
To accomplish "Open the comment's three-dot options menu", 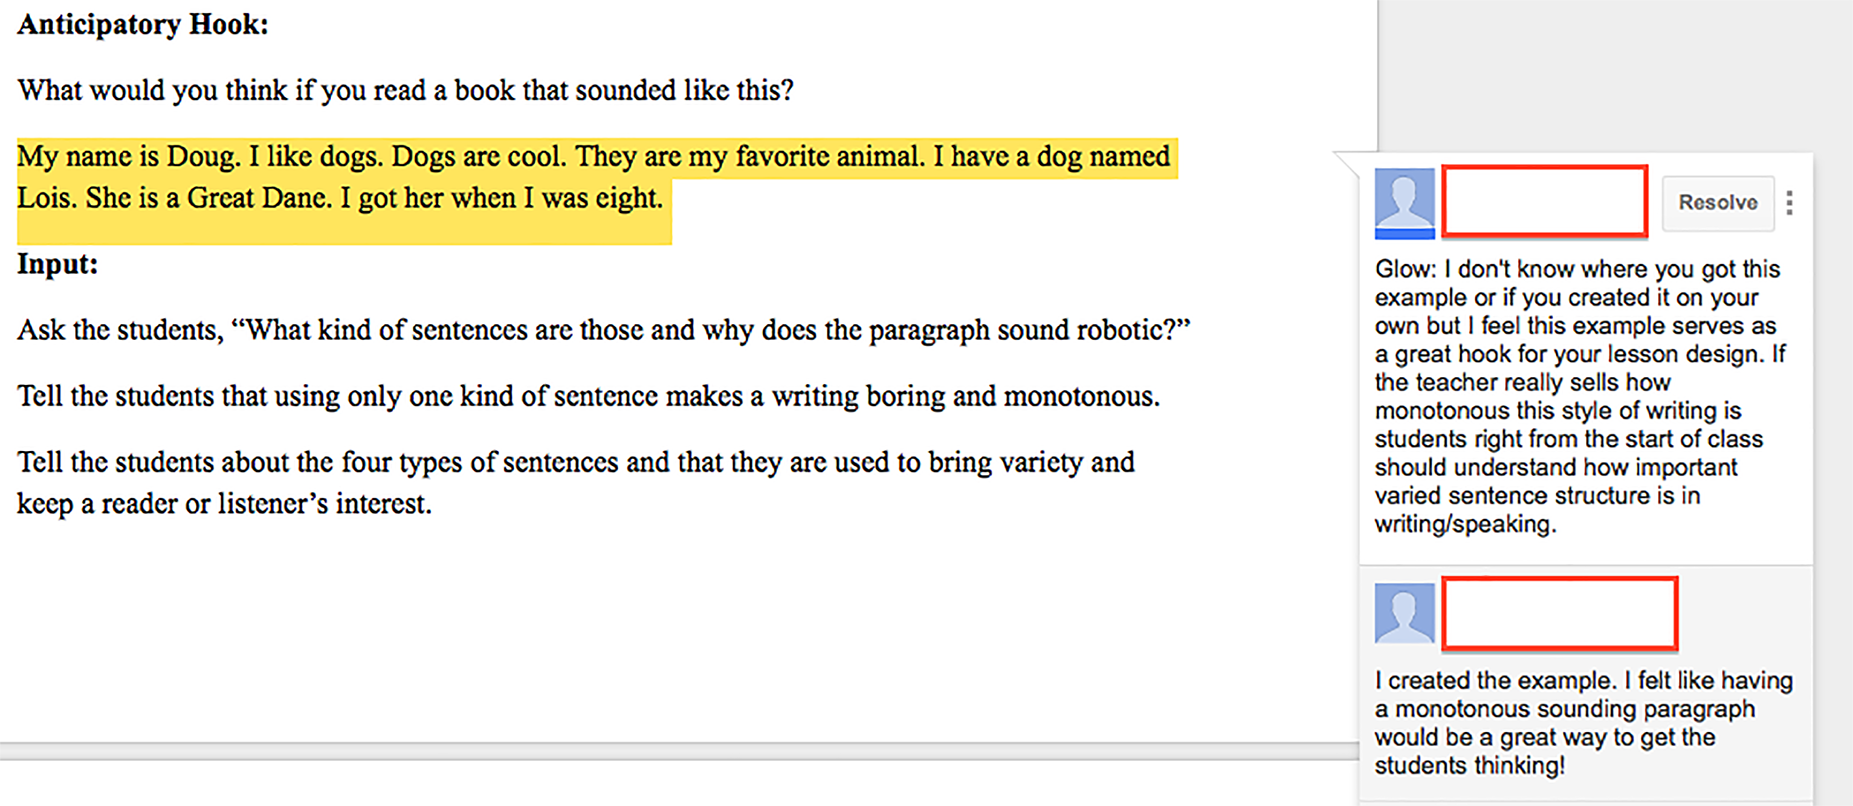I will [1789, 203].
